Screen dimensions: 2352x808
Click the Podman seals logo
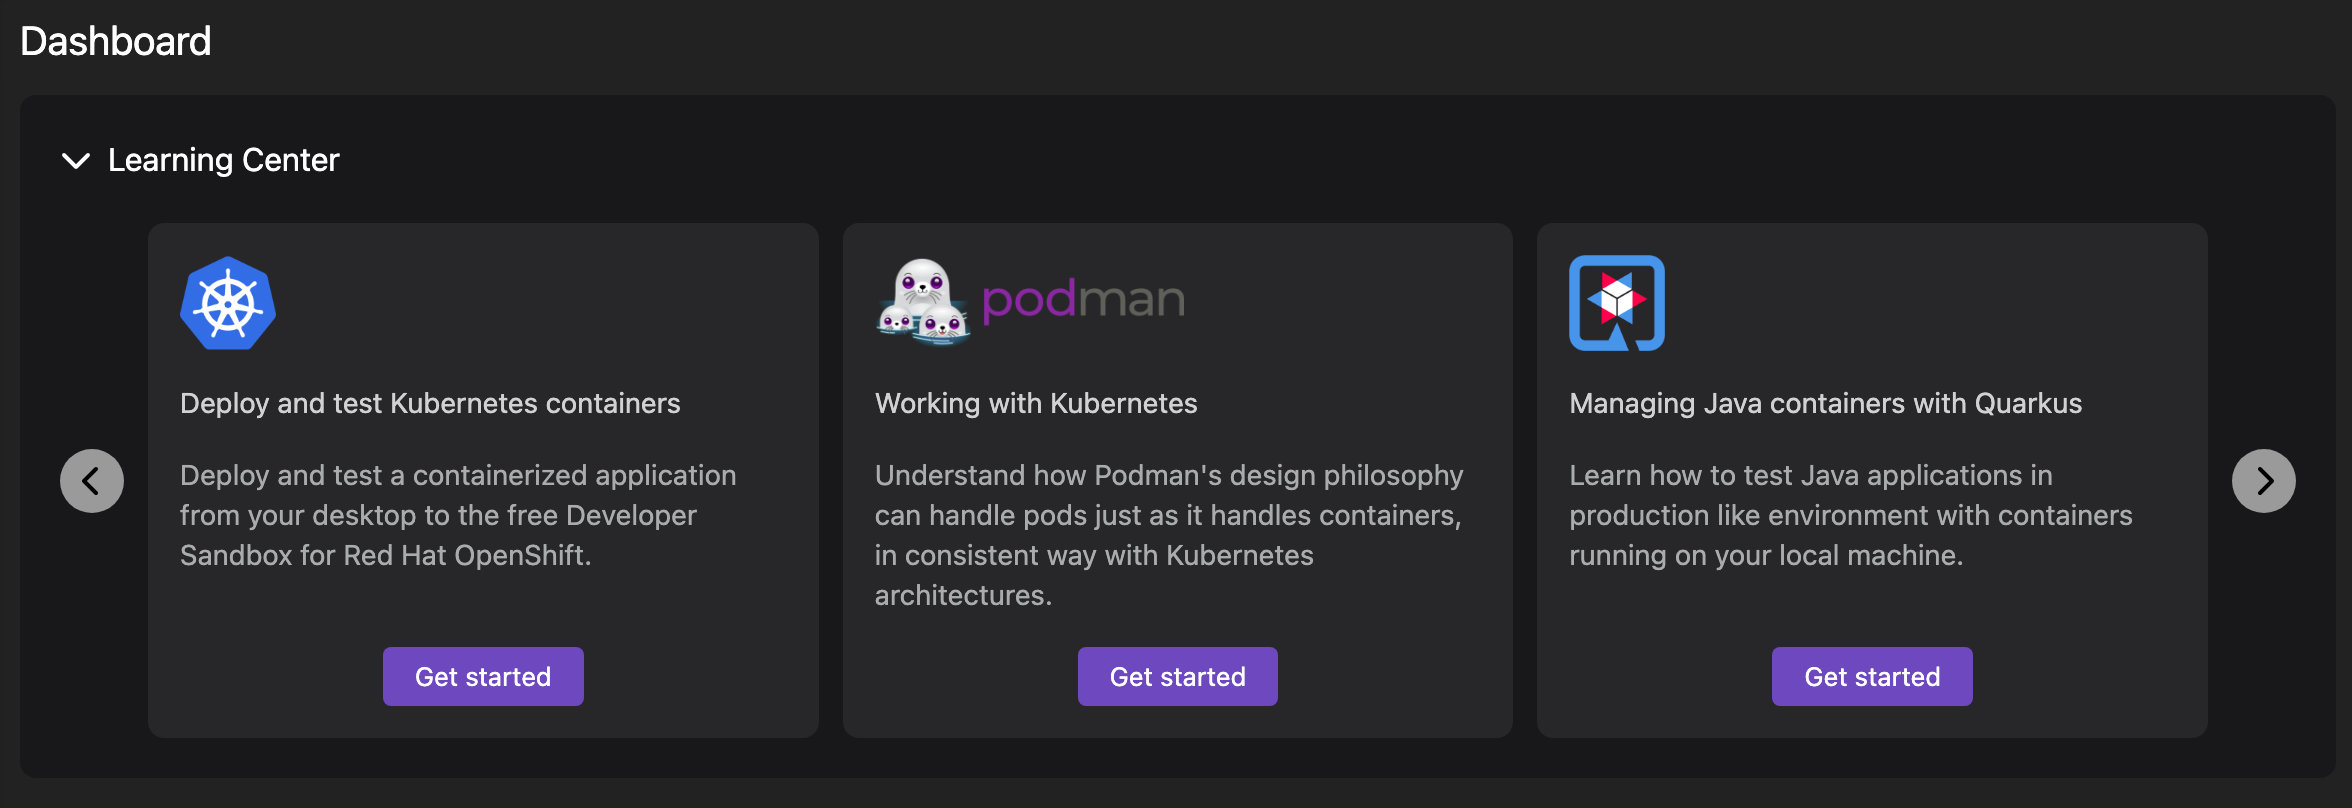[x=922, y=302]
